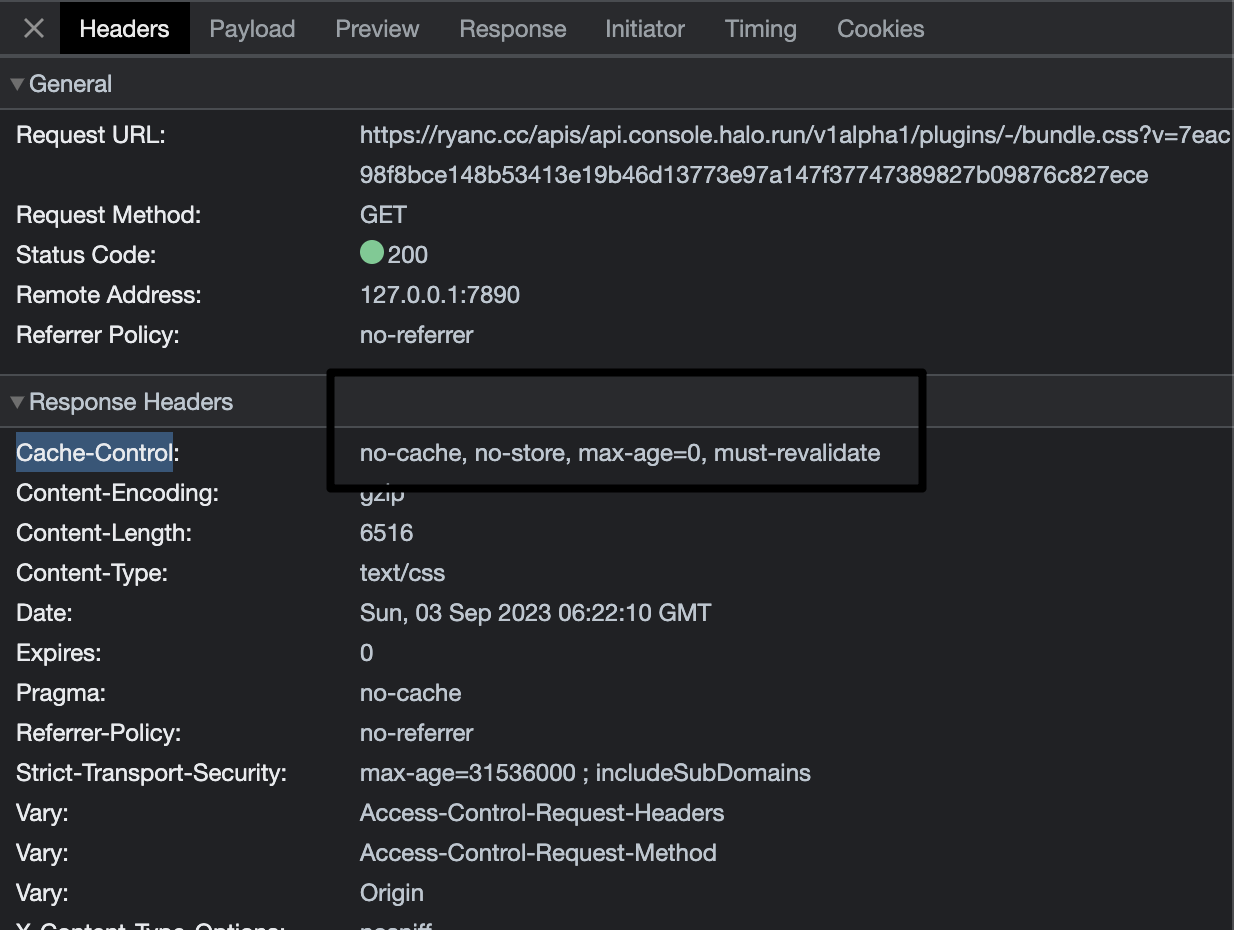Select the Vary: Origin header value
This screenshot has height=930, width=1234.
click(391, 892)
